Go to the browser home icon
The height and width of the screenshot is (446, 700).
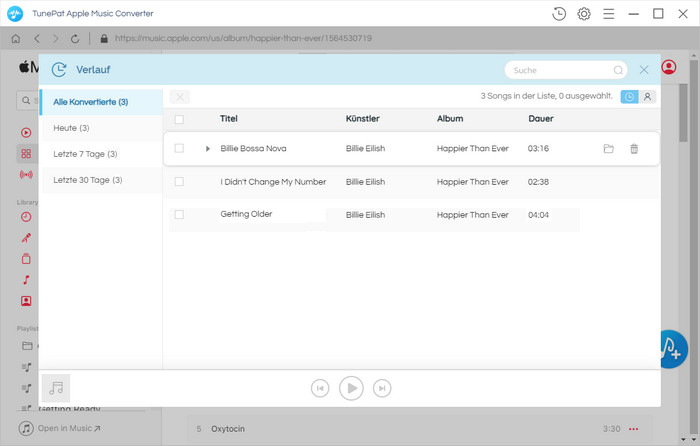(x=16, y=39)
